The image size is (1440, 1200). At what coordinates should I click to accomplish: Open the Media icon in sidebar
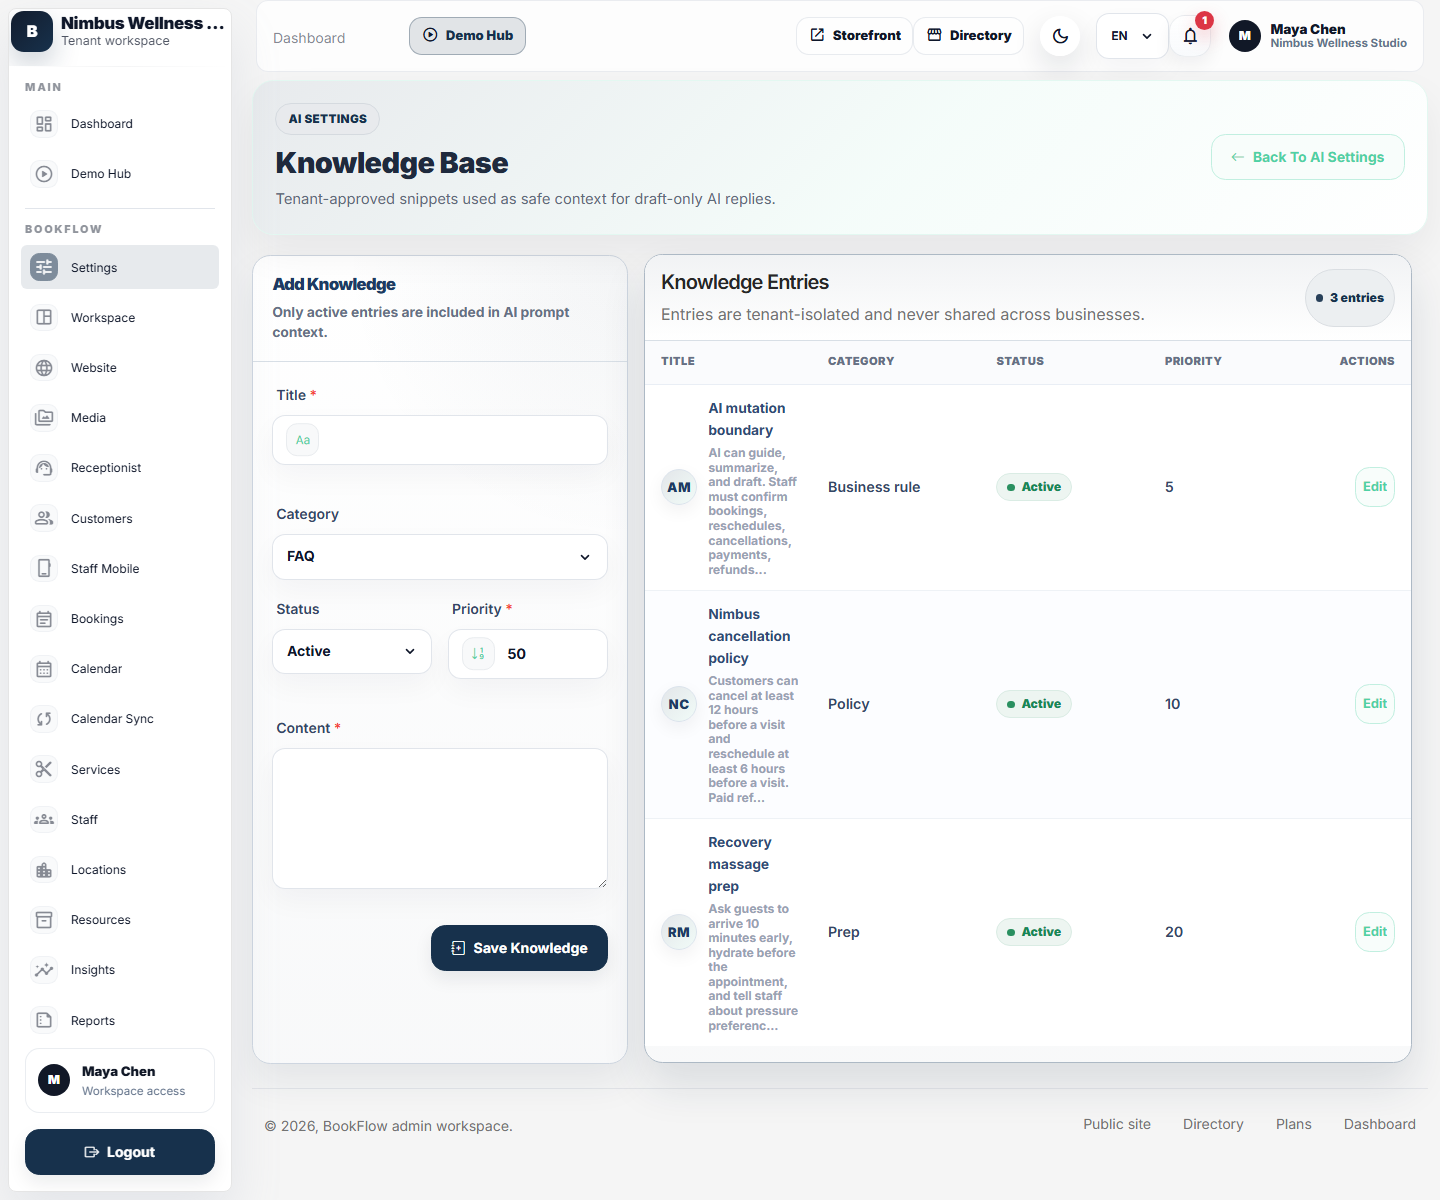pyautogui.click(x=44, y=418)
